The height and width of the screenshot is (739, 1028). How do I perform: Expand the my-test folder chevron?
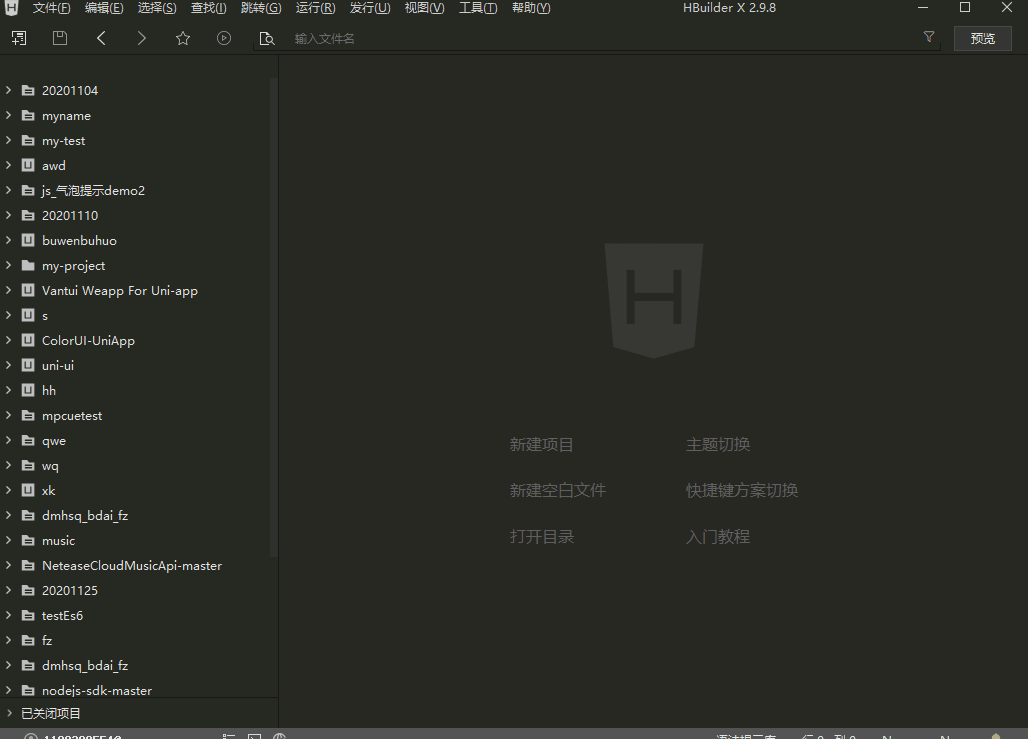point(9,140)
